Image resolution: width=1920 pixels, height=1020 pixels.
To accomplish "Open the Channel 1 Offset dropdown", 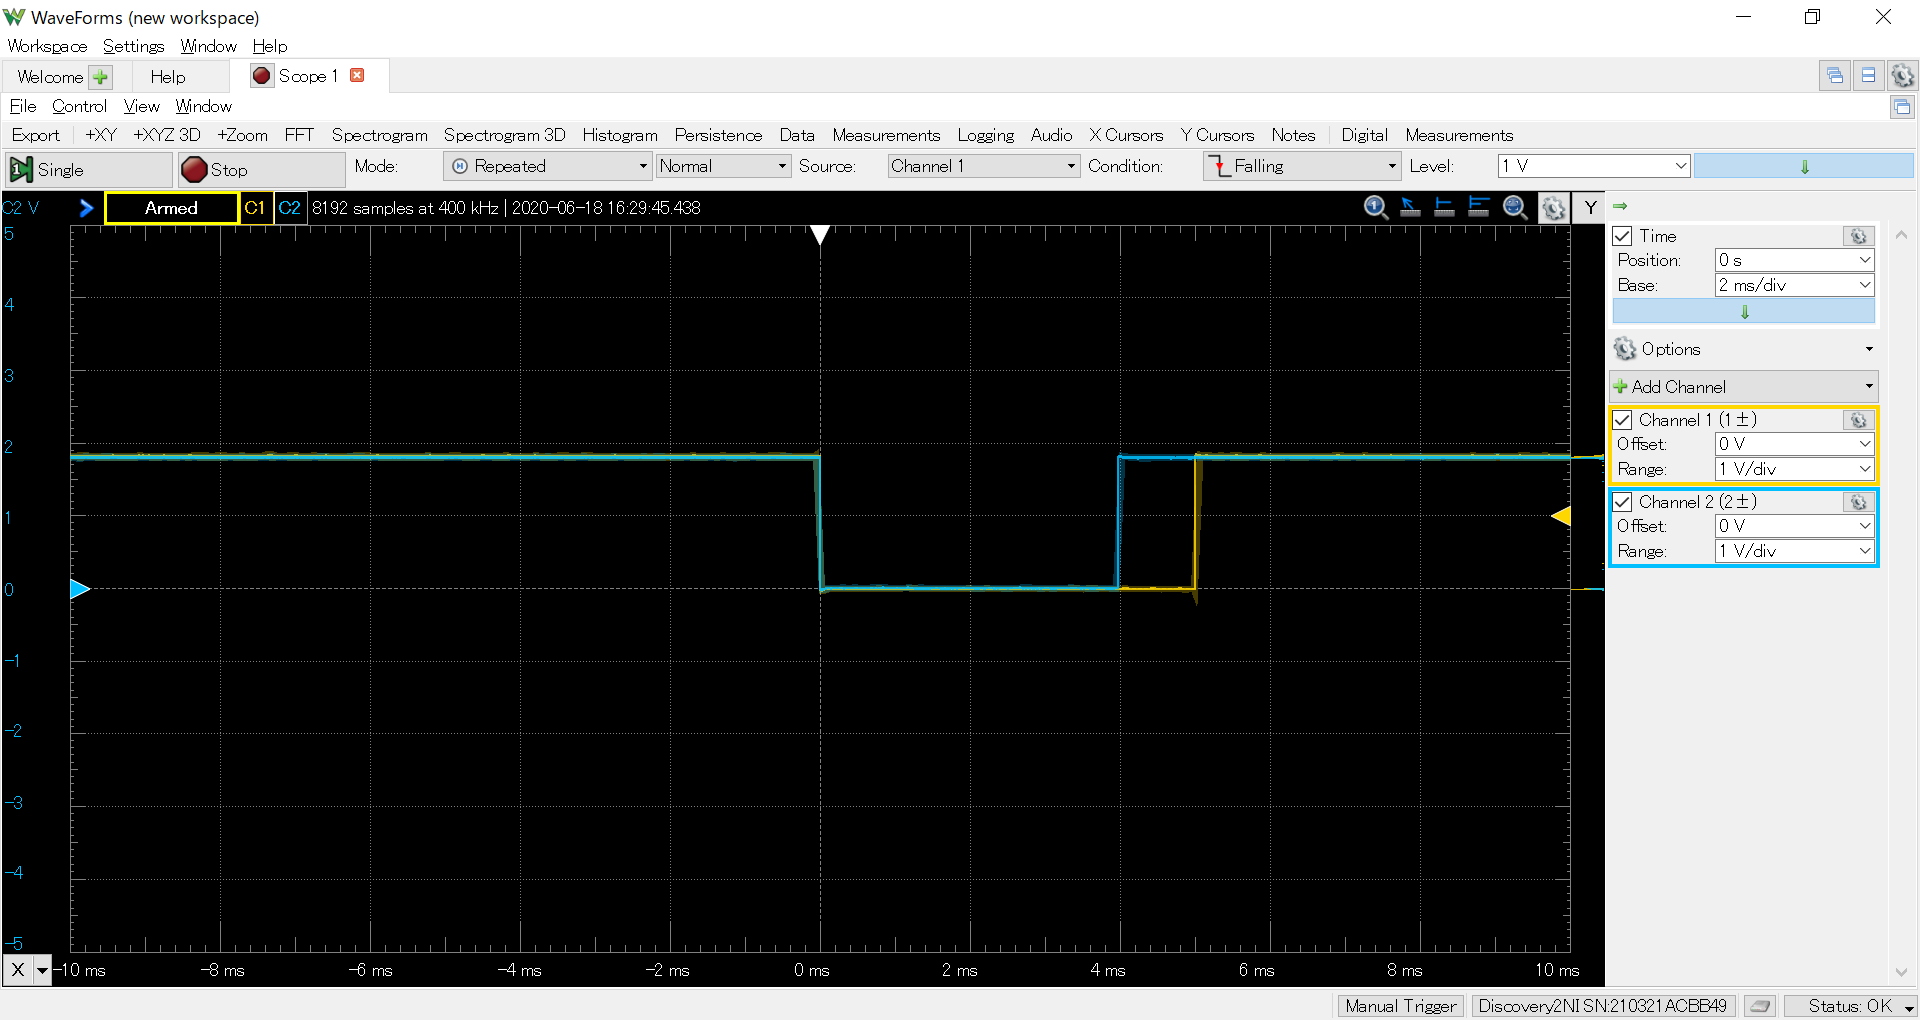I will (1794, 444).
